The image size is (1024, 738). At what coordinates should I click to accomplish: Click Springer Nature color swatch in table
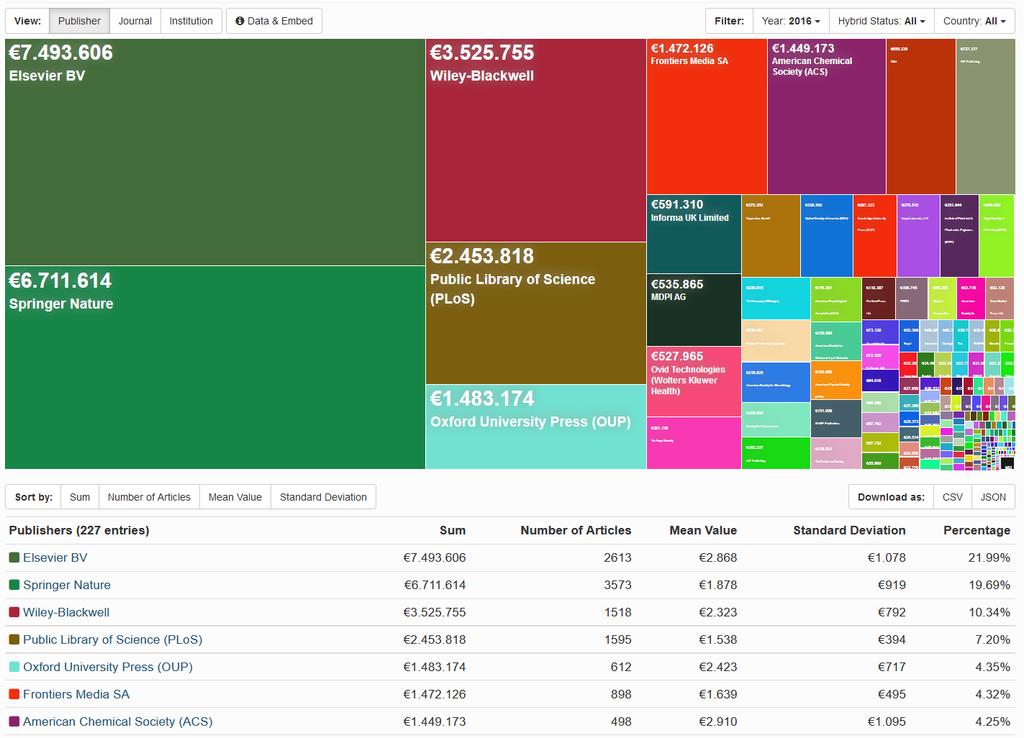click(14, 585)
